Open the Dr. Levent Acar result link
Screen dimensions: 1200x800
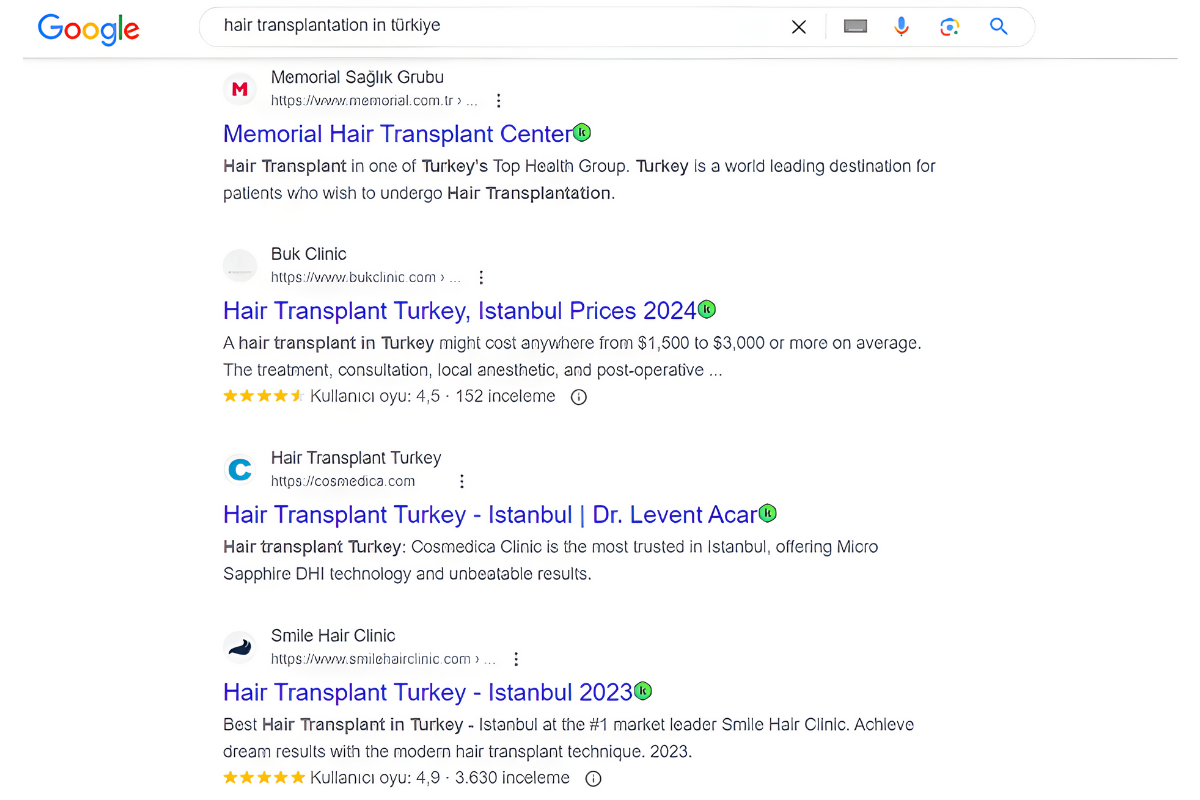[489, 515]
